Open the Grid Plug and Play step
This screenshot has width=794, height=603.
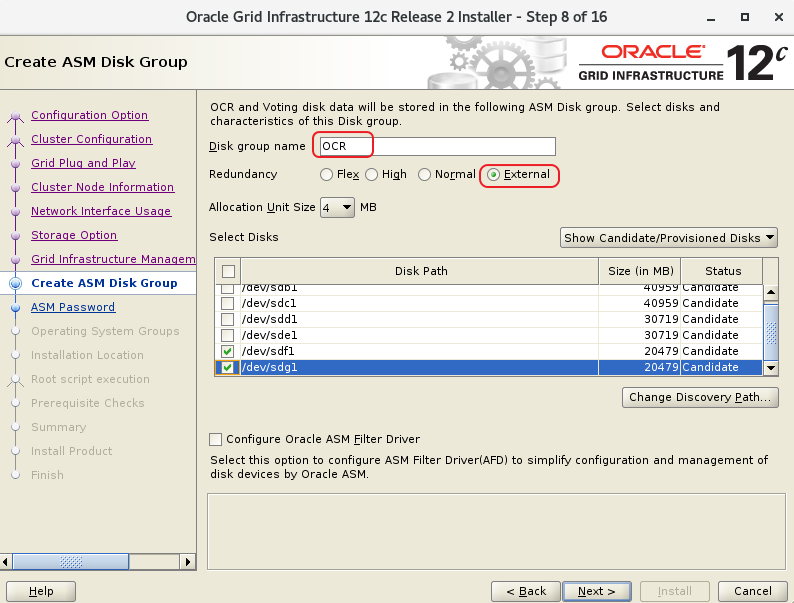pos(83,164)
